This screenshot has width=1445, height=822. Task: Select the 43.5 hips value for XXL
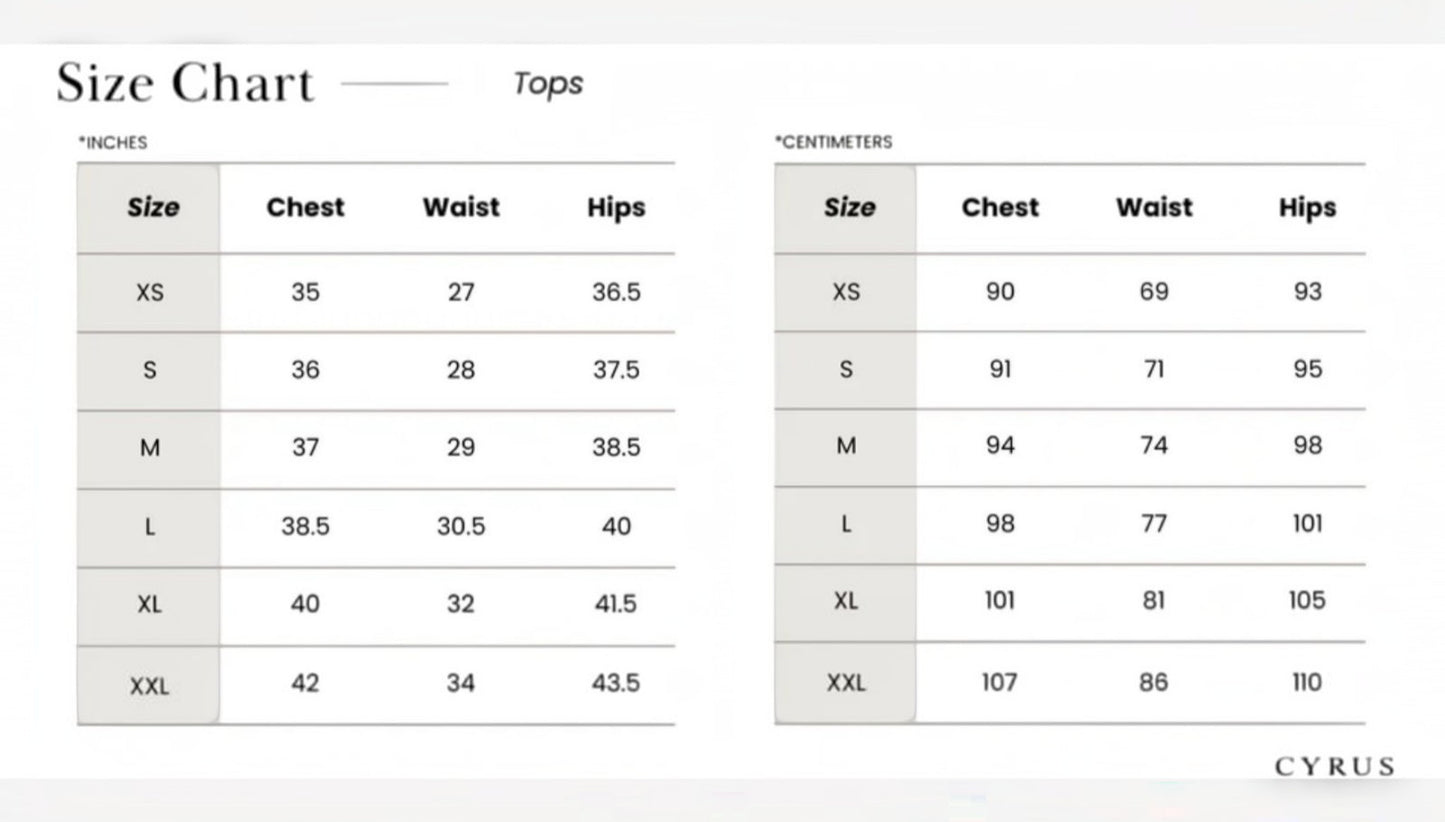(616, 683)
